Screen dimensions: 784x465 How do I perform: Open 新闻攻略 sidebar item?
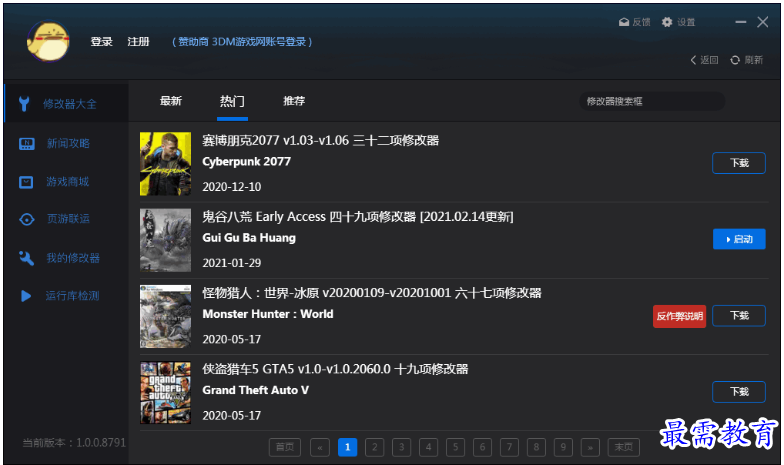(x=66, y=144)
